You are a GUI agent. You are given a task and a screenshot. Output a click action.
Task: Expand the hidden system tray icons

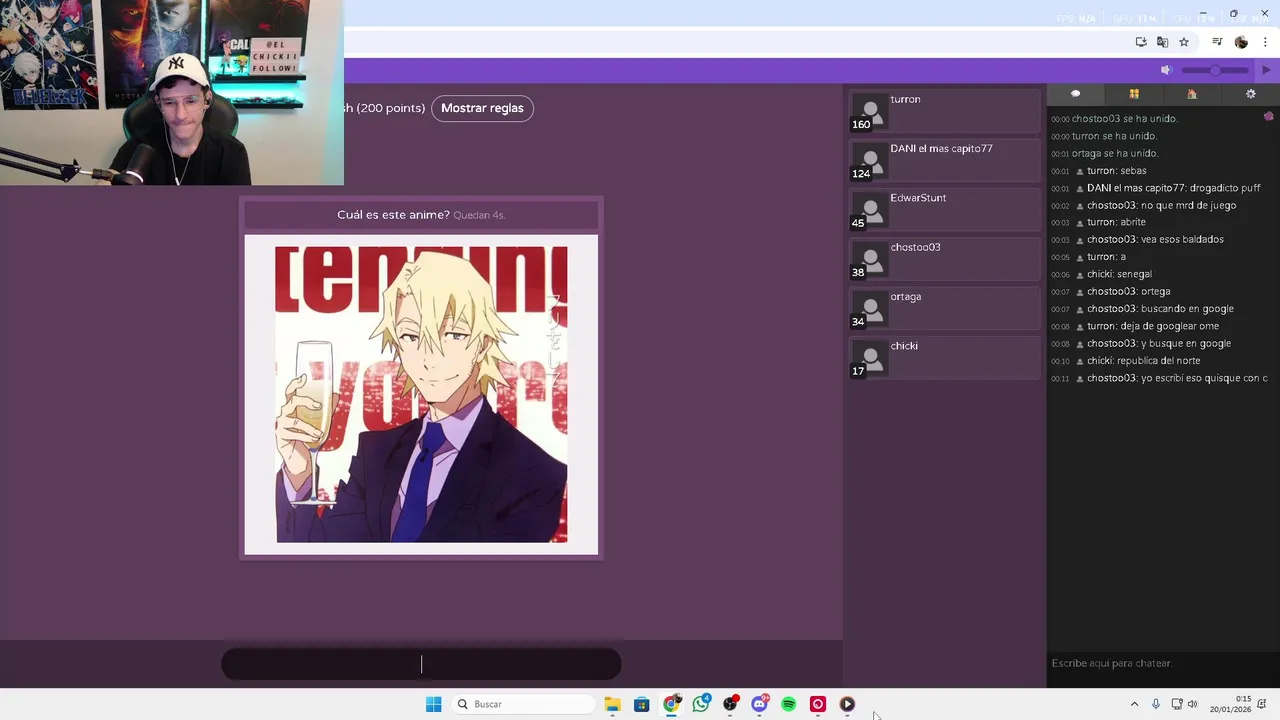pos(1134,704)
